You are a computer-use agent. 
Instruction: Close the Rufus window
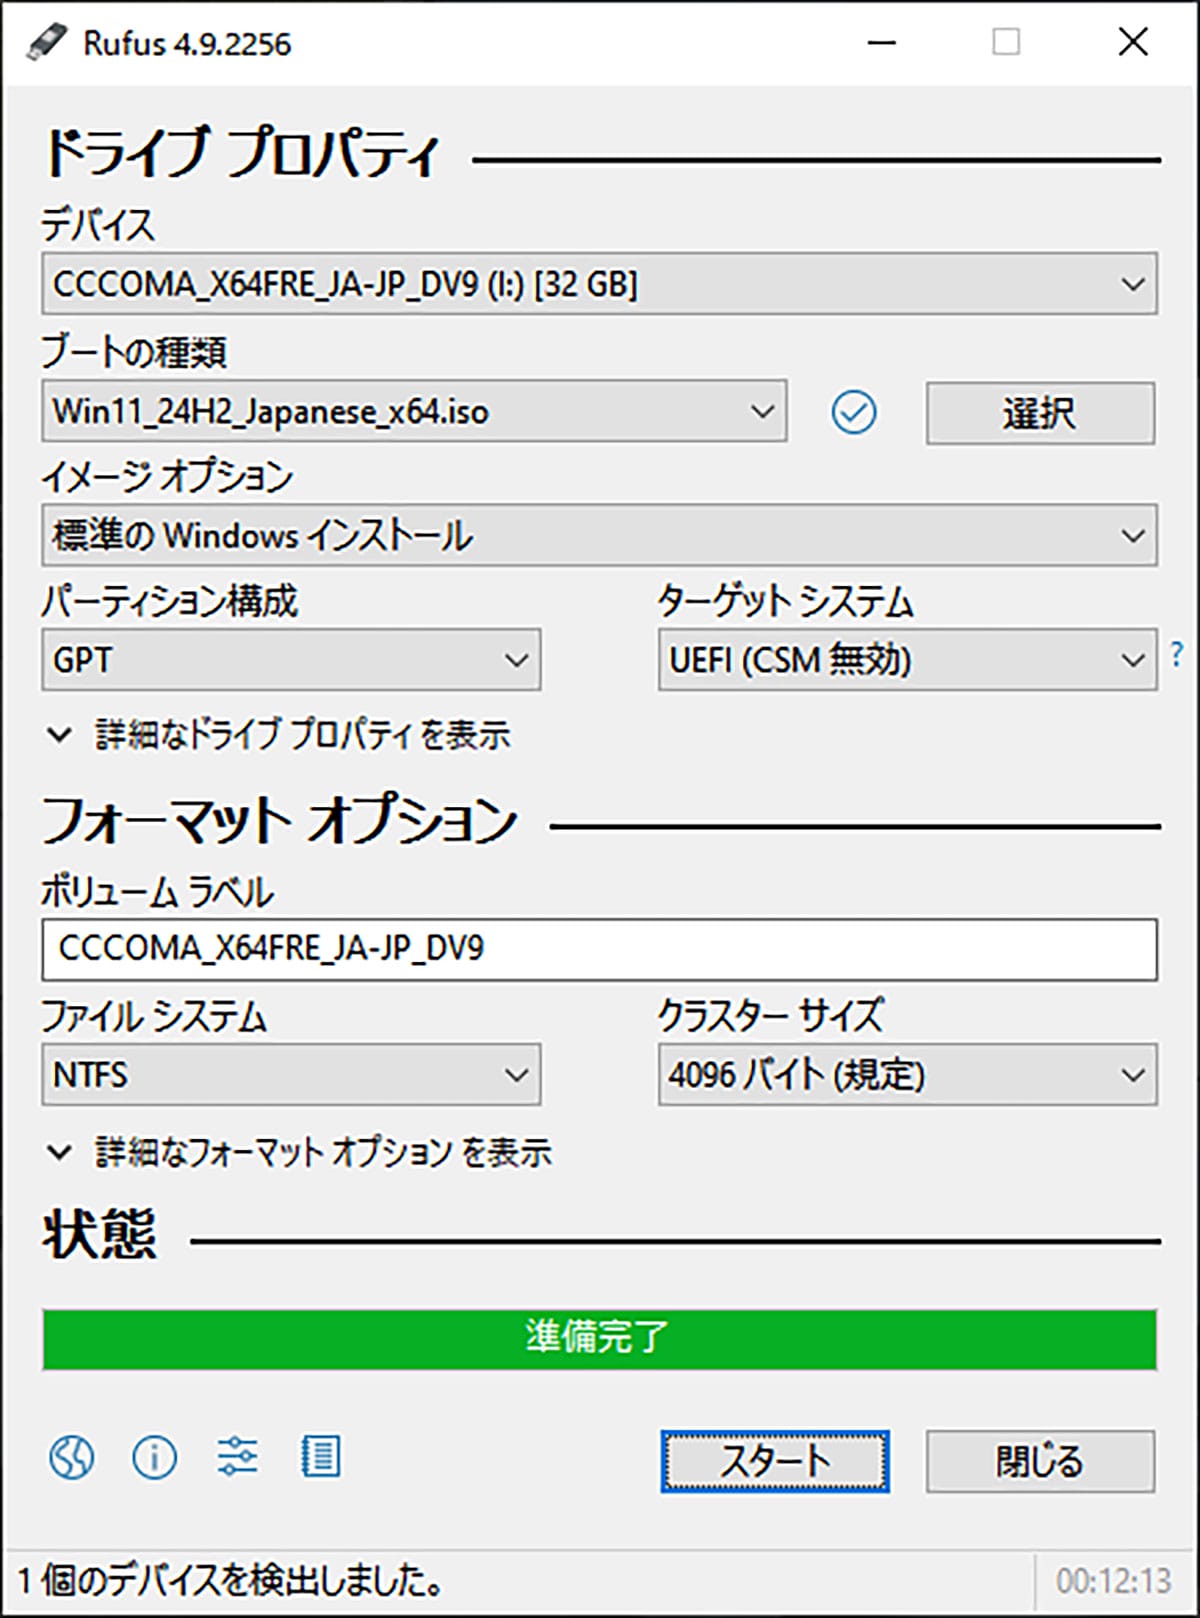[1133, 43]
